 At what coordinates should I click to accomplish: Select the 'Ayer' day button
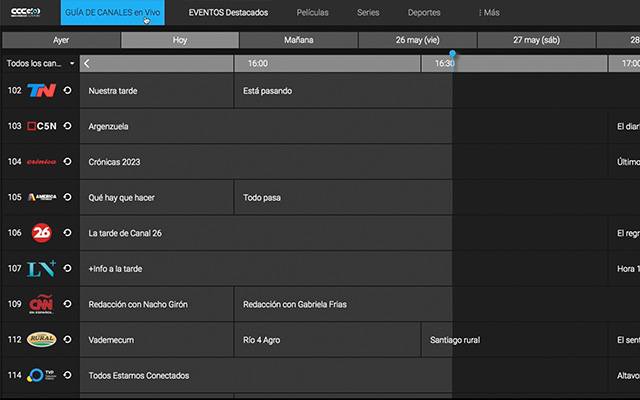pyautogui.click(x=61, y=40)
